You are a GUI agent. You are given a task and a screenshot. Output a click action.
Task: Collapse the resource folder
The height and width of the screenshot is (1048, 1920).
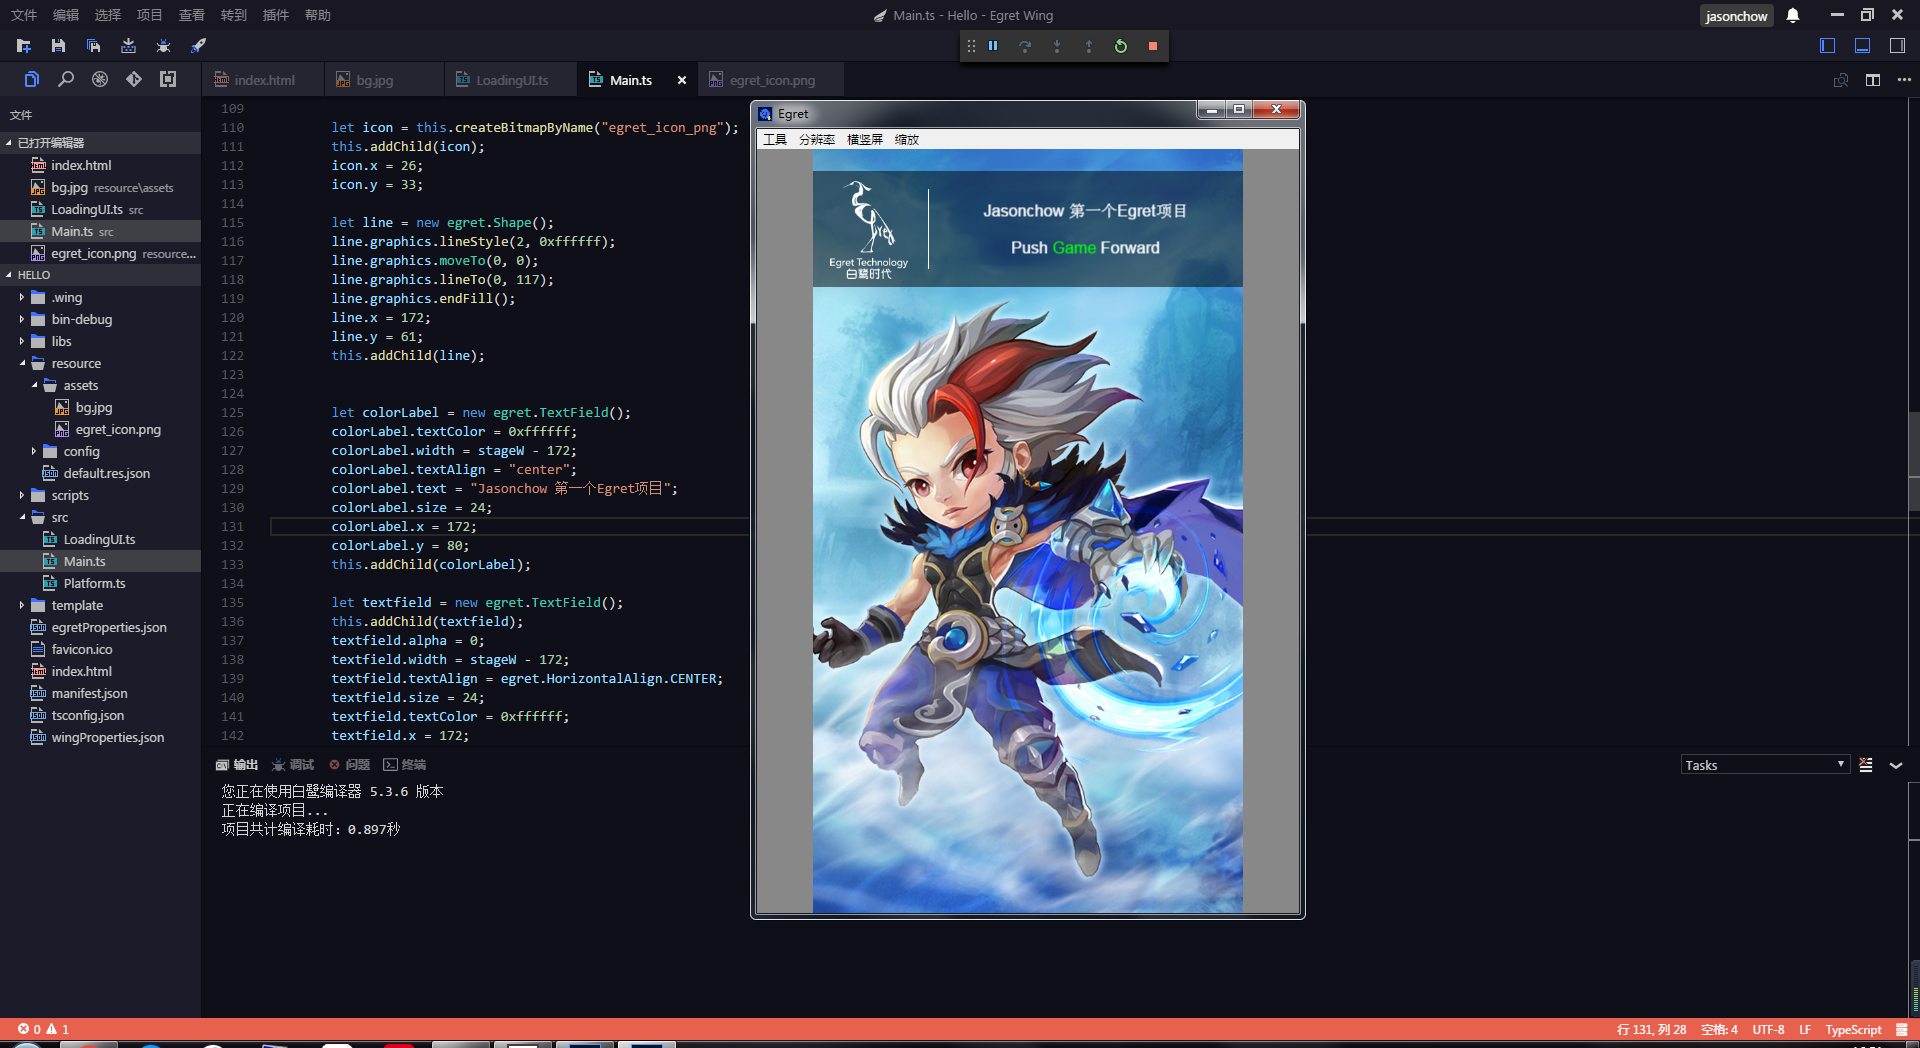coord(21,363)
